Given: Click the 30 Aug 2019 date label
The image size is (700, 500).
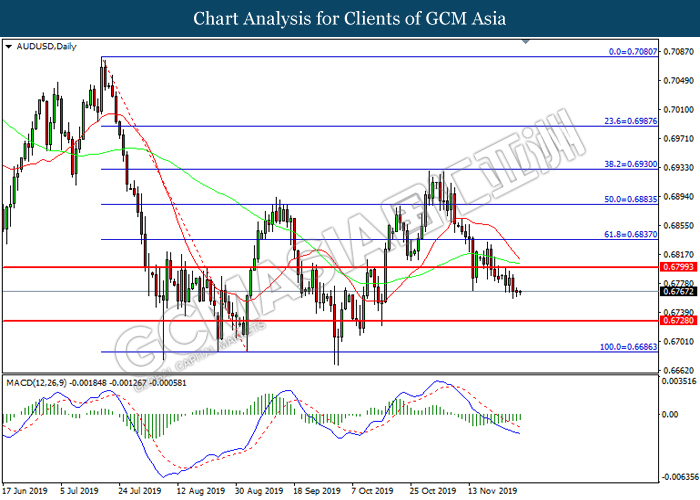Looking at the screenshot, I should [x=259, y=491].
